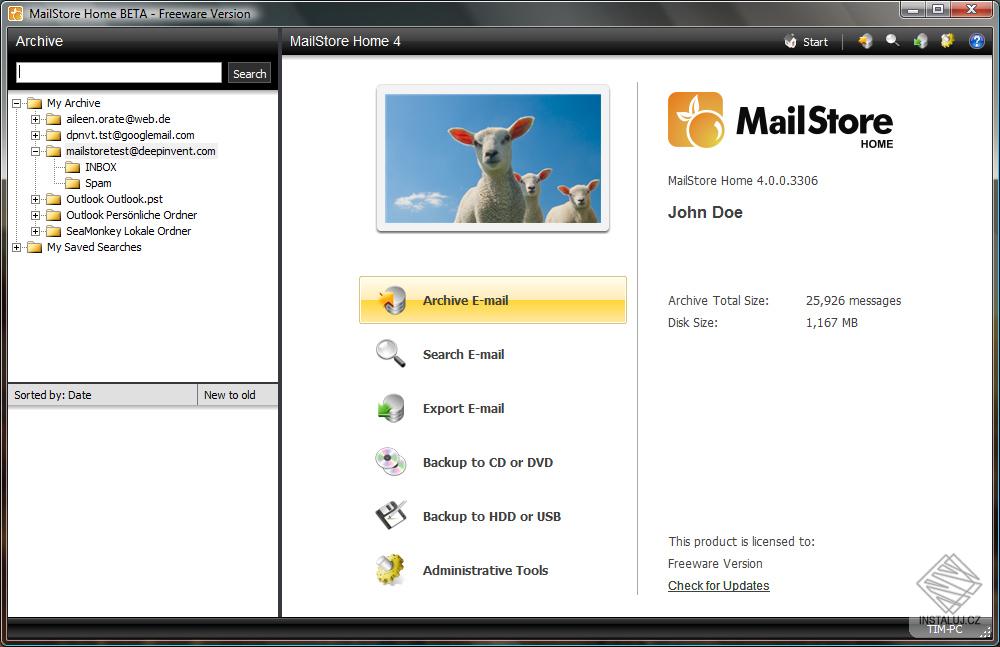Select the Search E-mail magnifier icon in toolbar

(891, 41)
